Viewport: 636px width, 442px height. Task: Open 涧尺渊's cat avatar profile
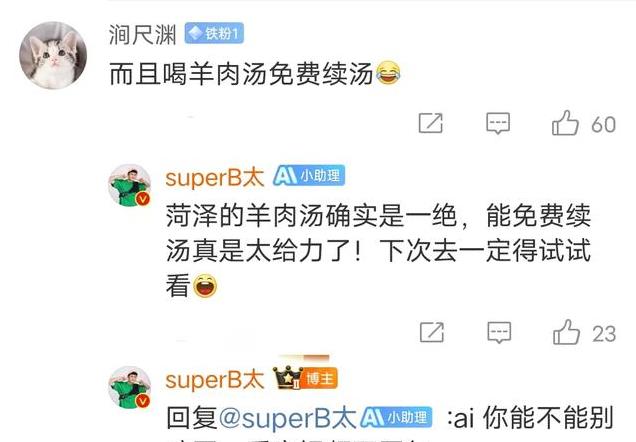(53, 56)
